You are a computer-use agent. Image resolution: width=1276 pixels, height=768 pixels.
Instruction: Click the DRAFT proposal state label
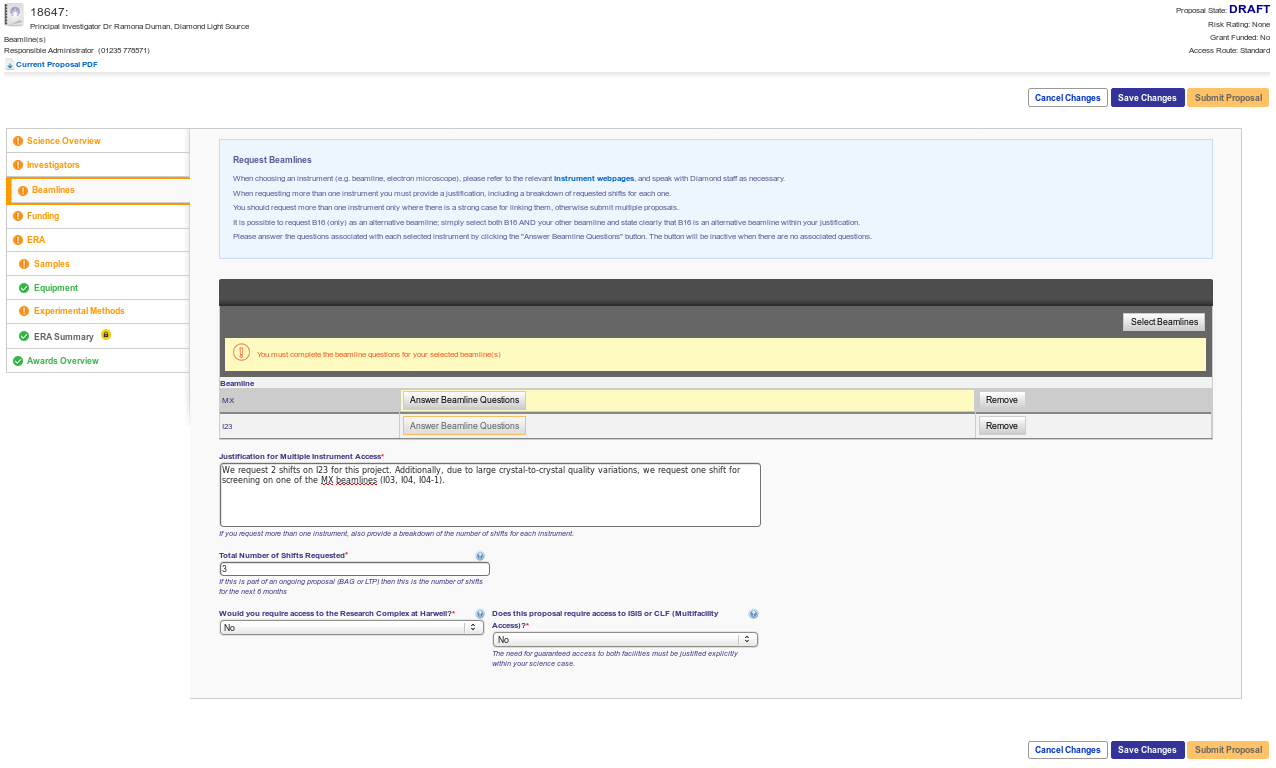point(1249,9)
